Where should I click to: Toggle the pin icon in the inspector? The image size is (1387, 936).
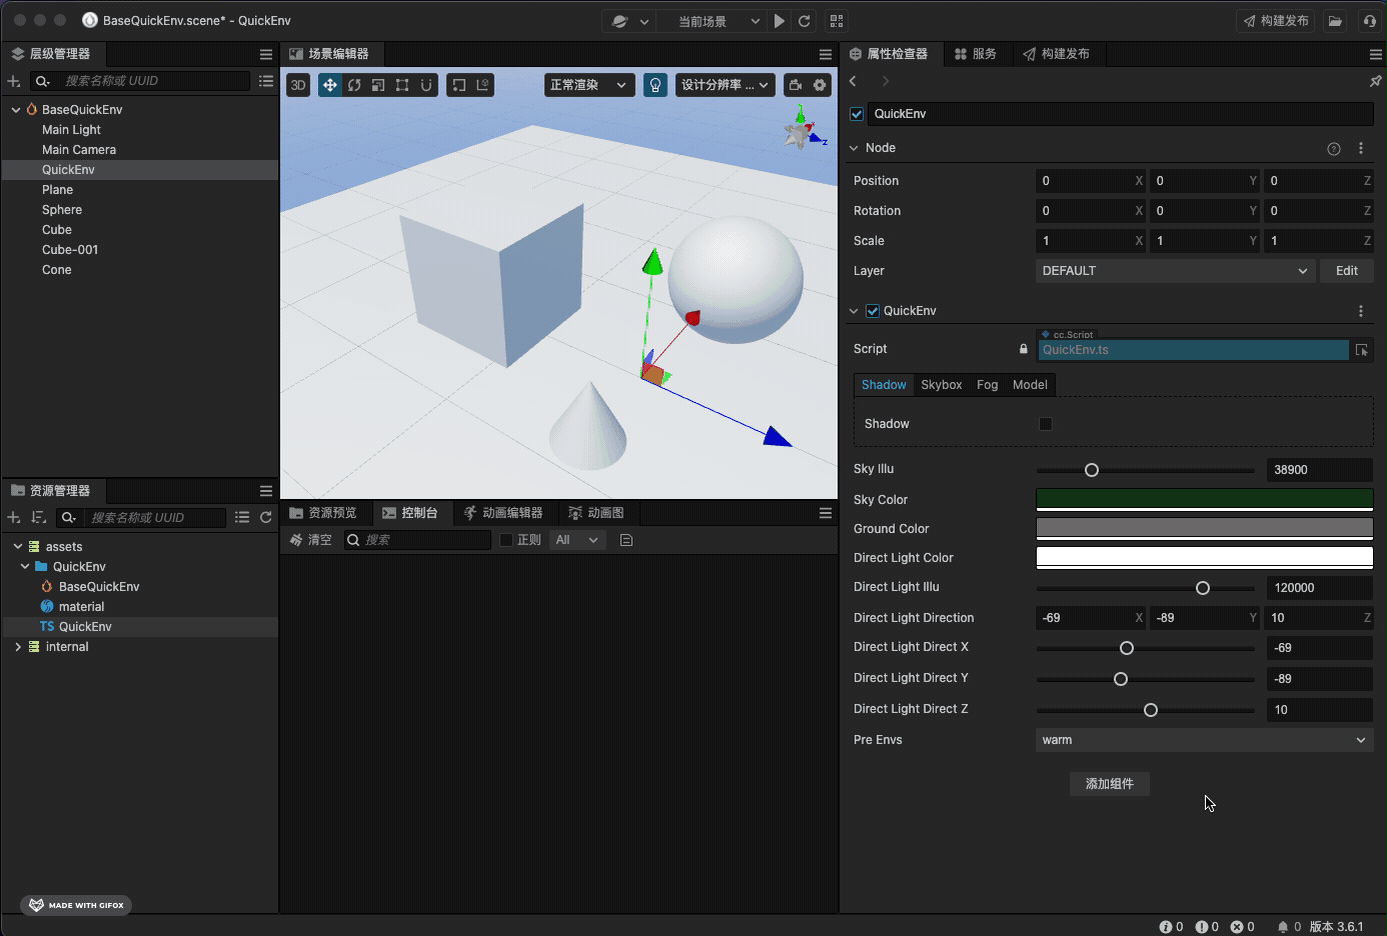pyautogui.click(x=1375, y=81)
